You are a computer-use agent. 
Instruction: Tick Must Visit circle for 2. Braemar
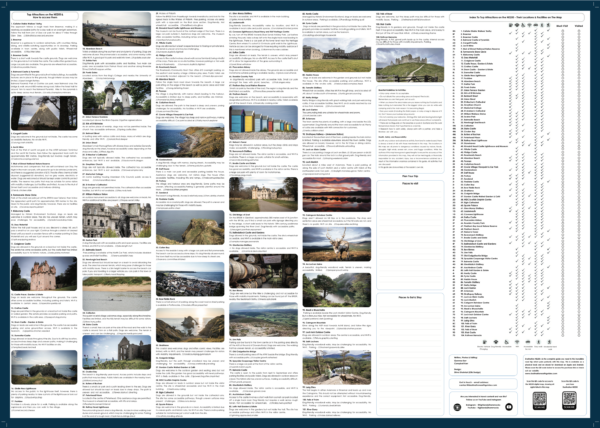click(562, 34)
